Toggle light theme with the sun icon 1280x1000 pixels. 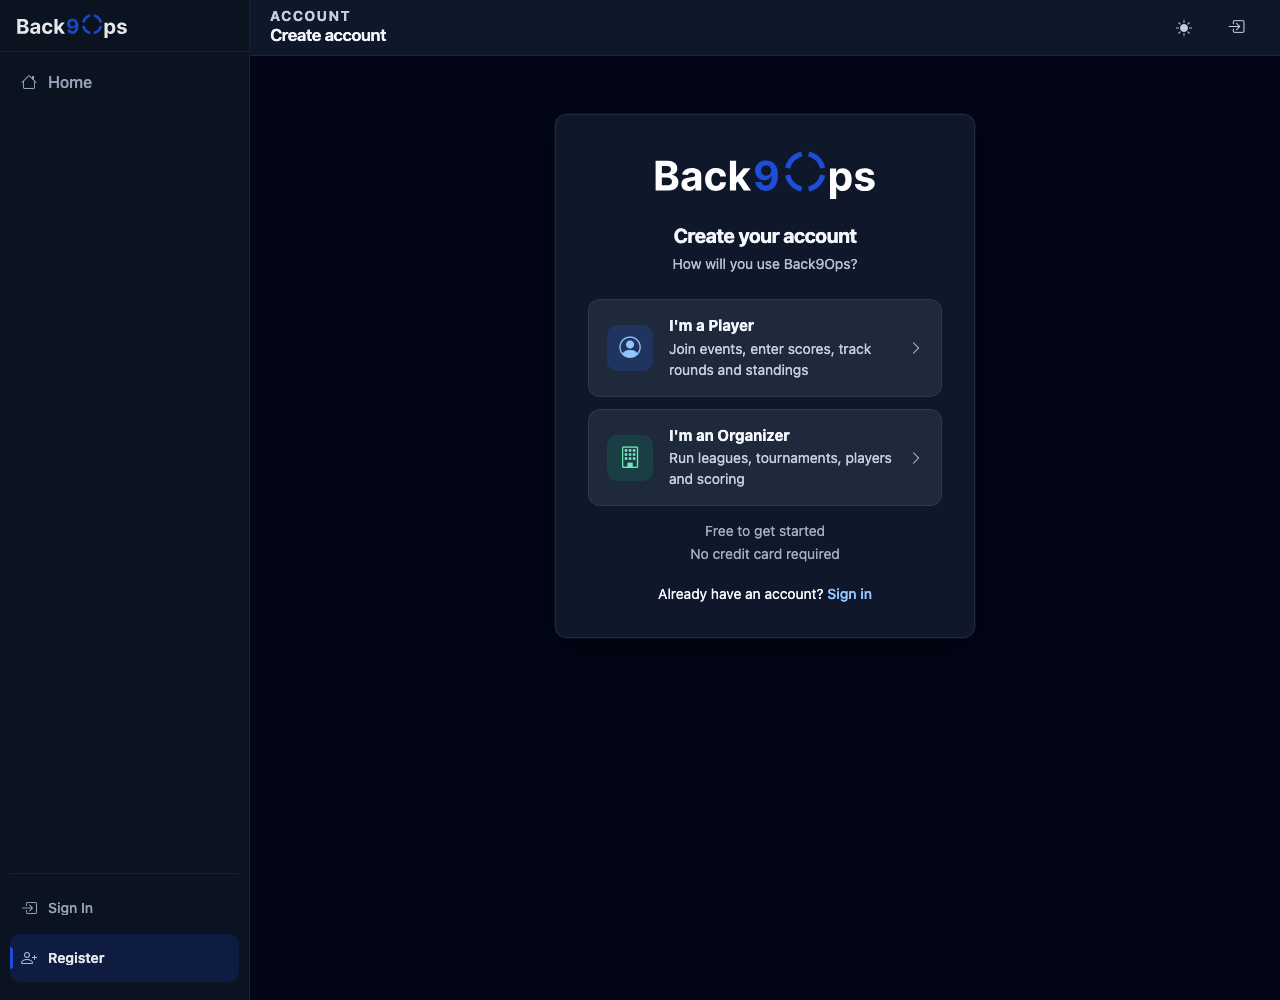[1184, 28]
